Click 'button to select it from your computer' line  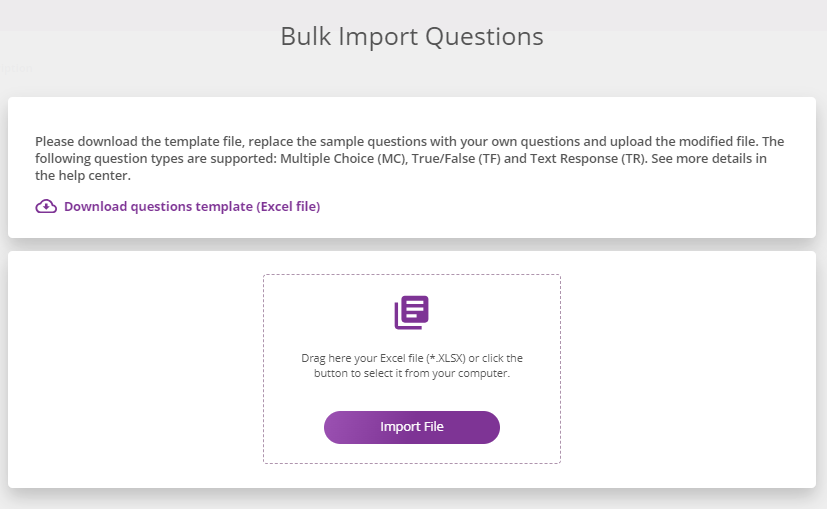point(411,373)
